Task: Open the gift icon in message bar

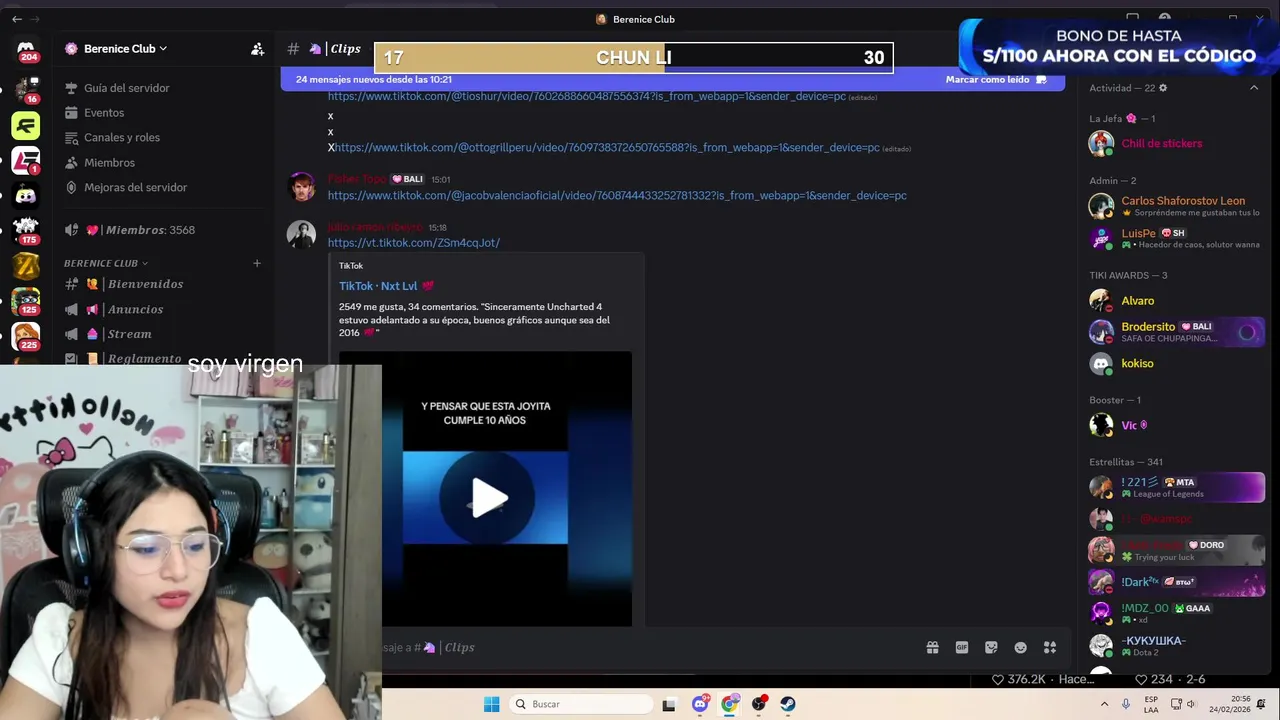Action: [x=932, y=648]
